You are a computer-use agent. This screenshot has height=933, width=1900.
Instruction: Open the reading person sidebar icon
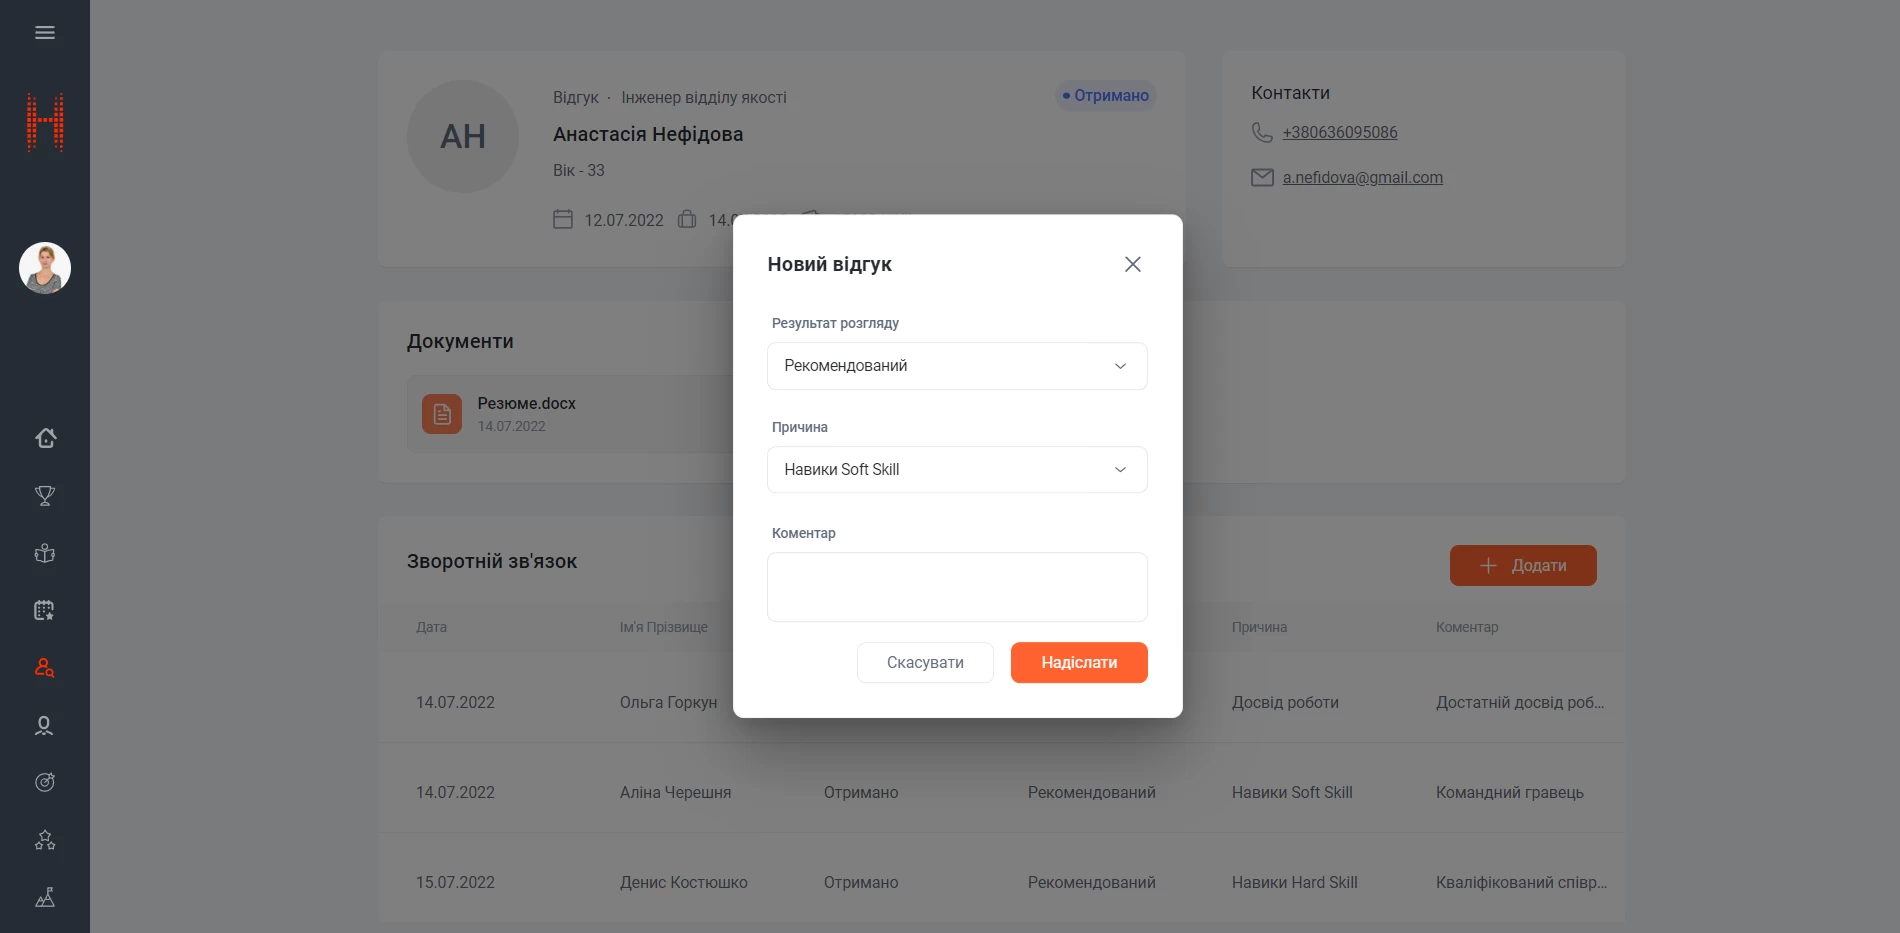[45, 553]
